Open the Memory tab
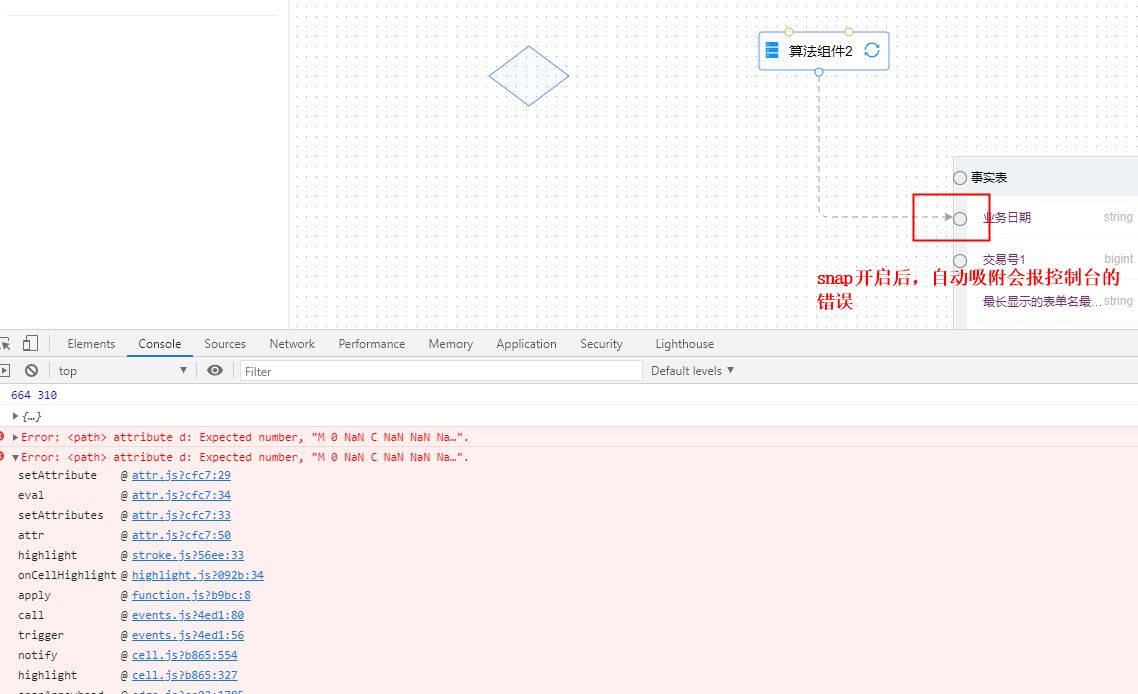1138x694 pixels. tap(451, 344)
